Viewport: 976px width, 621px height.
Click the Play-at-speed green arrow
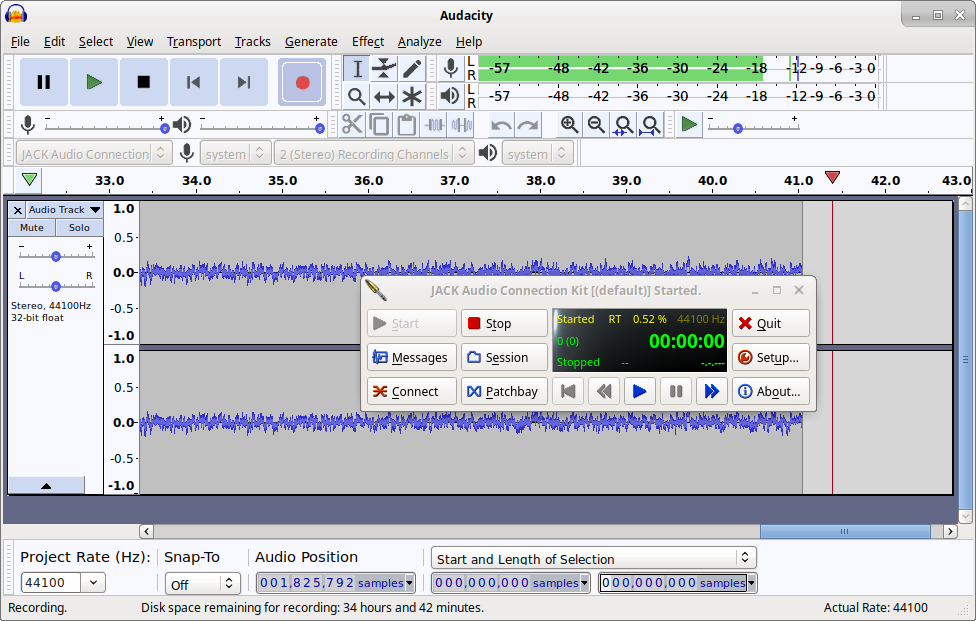[689, 124]
